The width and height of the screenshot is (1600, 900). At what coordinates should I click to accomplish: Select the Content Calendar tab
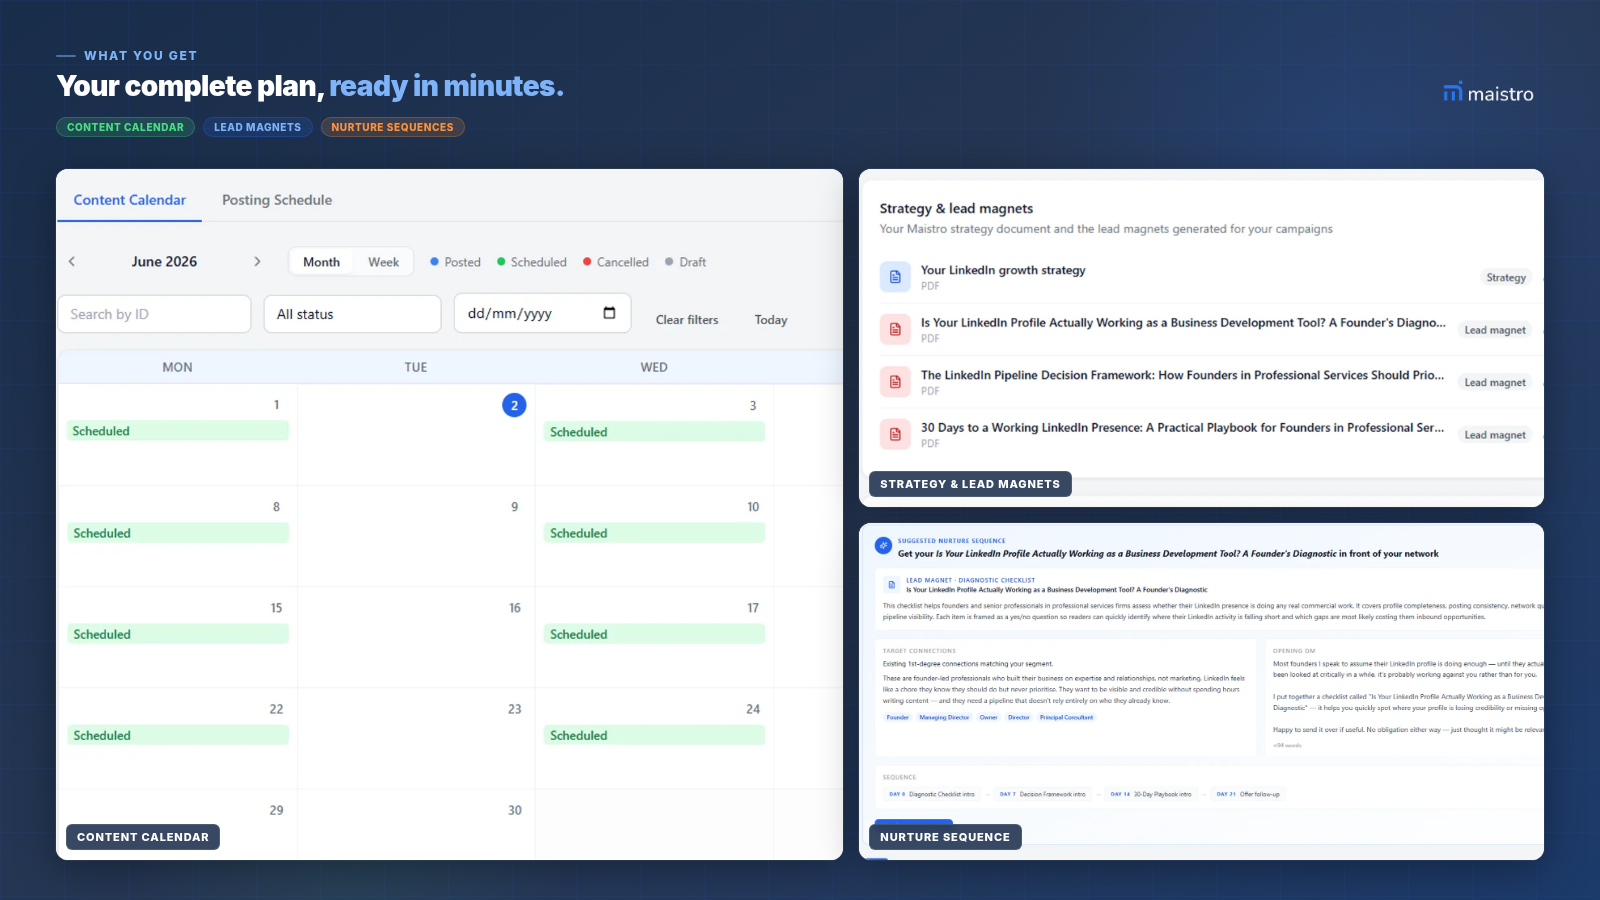[x=130, y=200]
